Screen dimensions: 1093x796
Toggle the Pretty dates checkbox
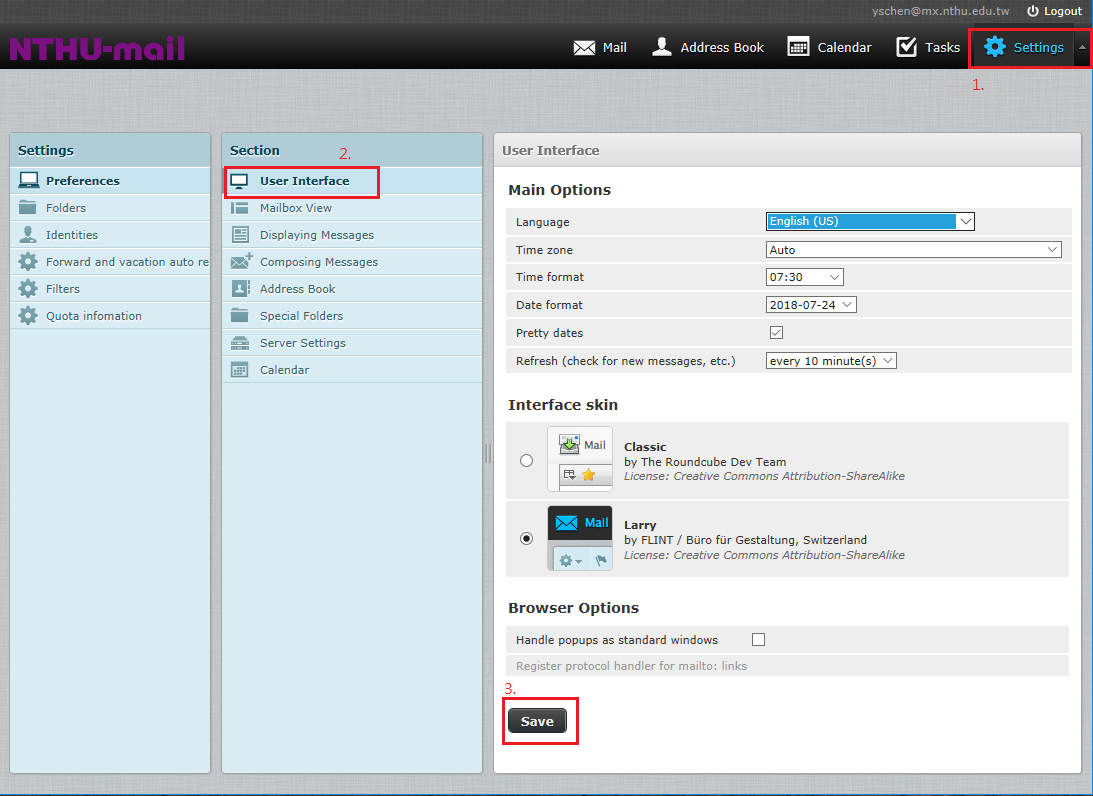coord(776,333)
